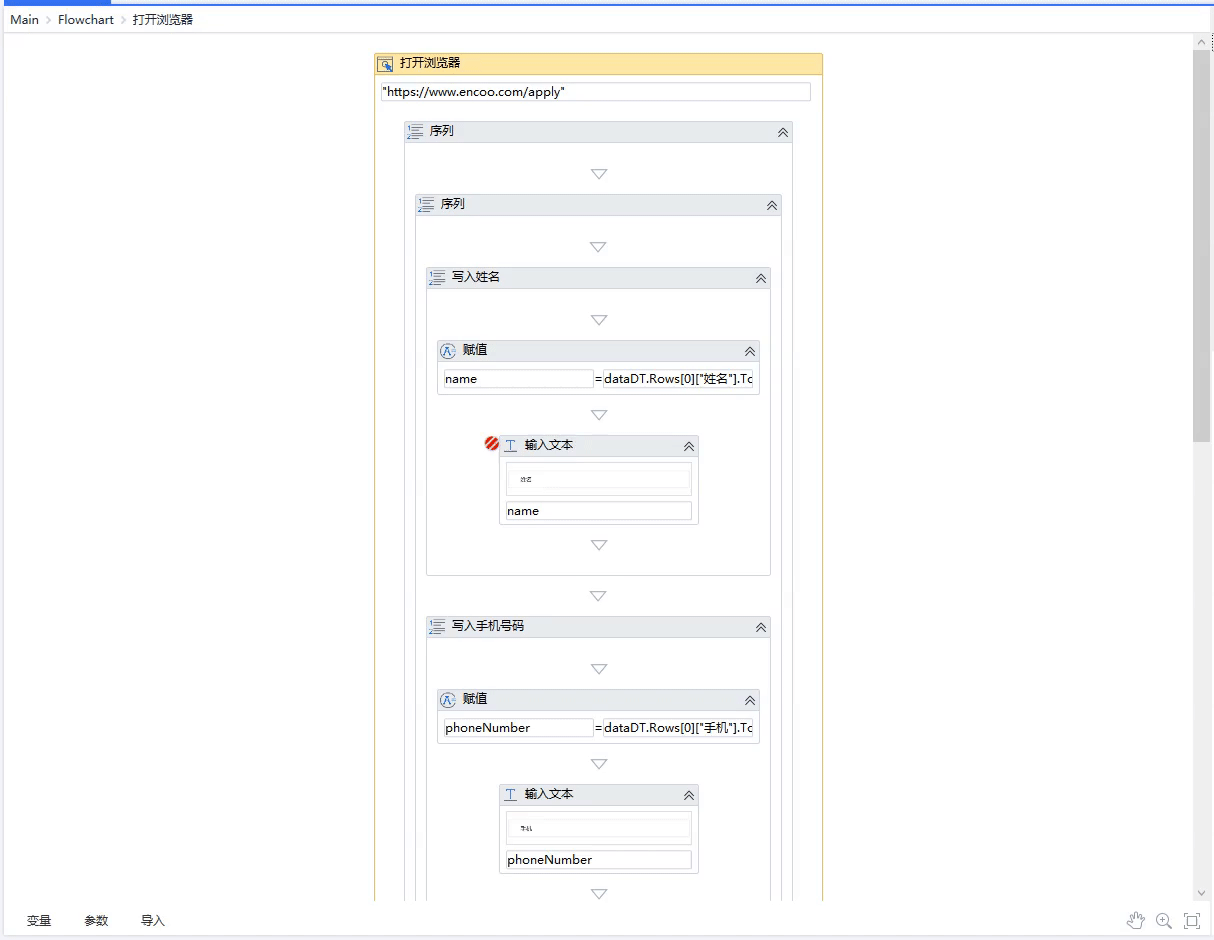Screen dimensions: 1214x940
Task: Click the sequence icon on outer 序列 header
Action: (416, 131)
